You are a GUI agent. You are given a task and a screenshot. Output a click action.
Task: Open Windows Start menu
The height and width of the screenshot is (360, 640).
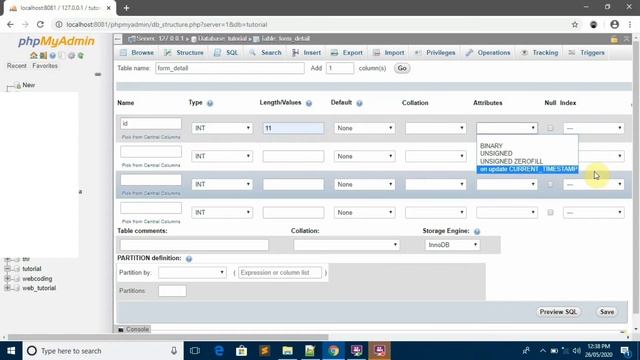point(11,351)
